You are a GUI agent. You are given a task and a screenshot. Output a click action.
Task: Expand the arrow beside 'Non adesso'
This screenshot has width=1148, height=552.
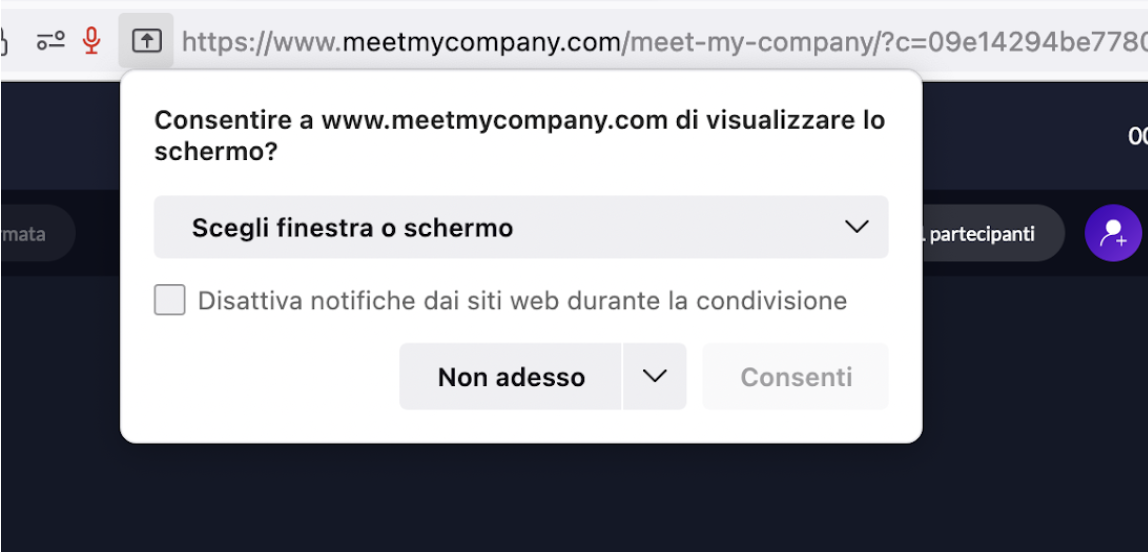654,376
